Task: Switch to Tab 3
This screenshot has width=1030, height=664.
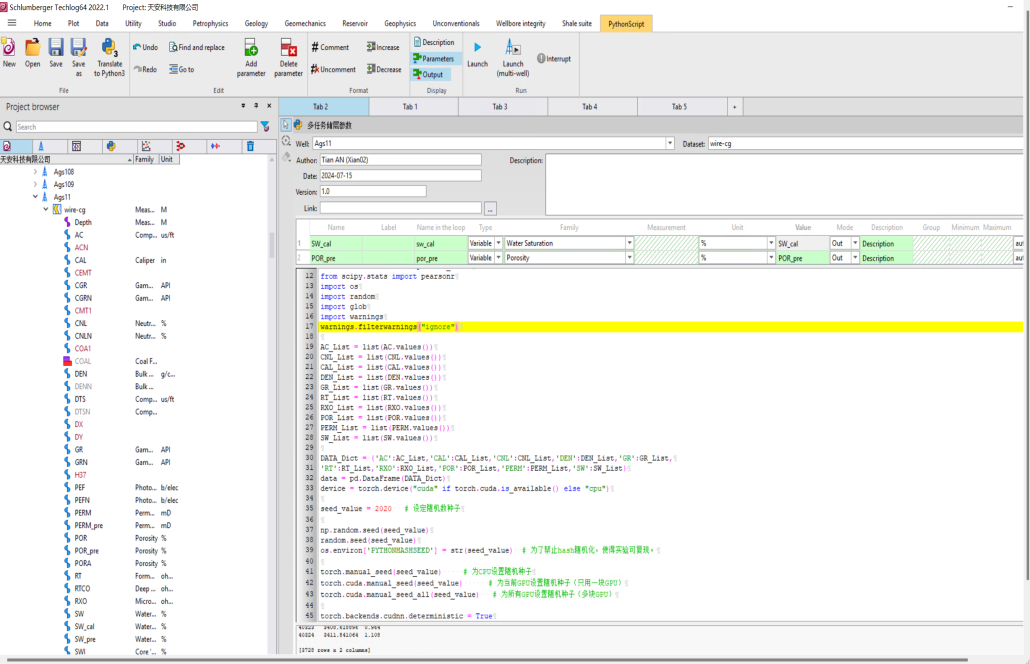Action: (x=499, y=107)
